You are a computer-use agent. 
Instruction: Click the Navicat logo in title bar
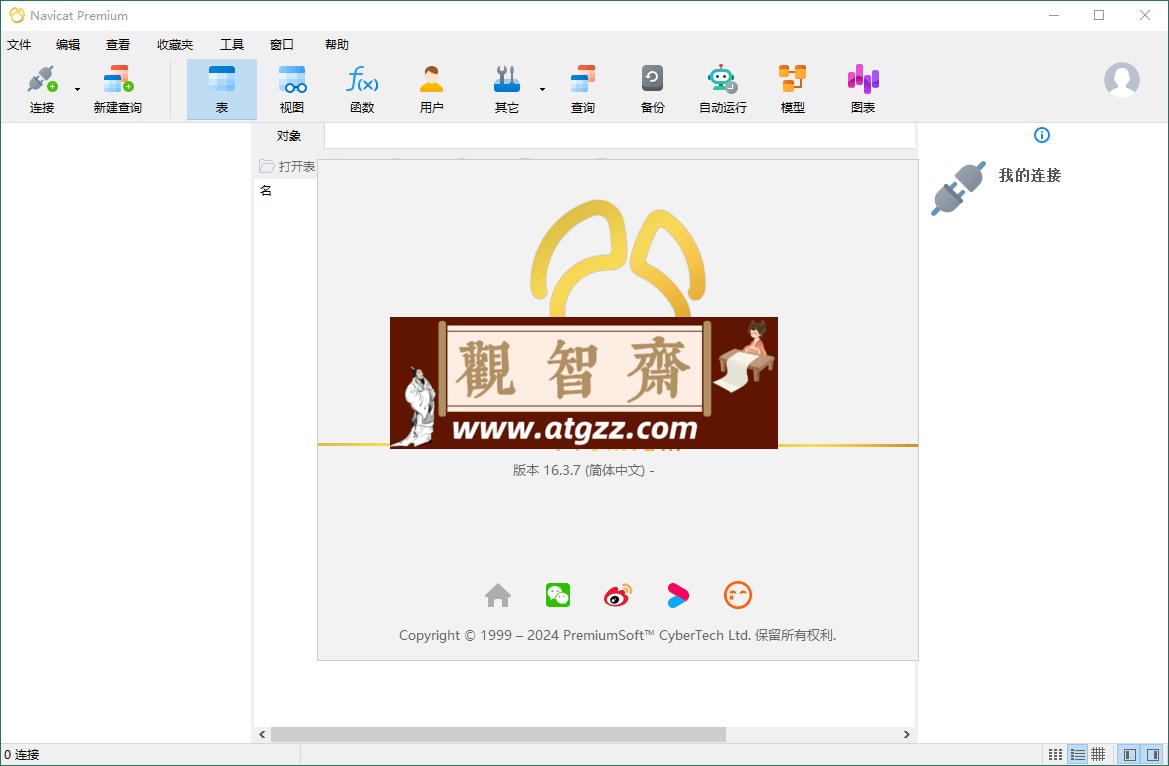coord(16,15)
